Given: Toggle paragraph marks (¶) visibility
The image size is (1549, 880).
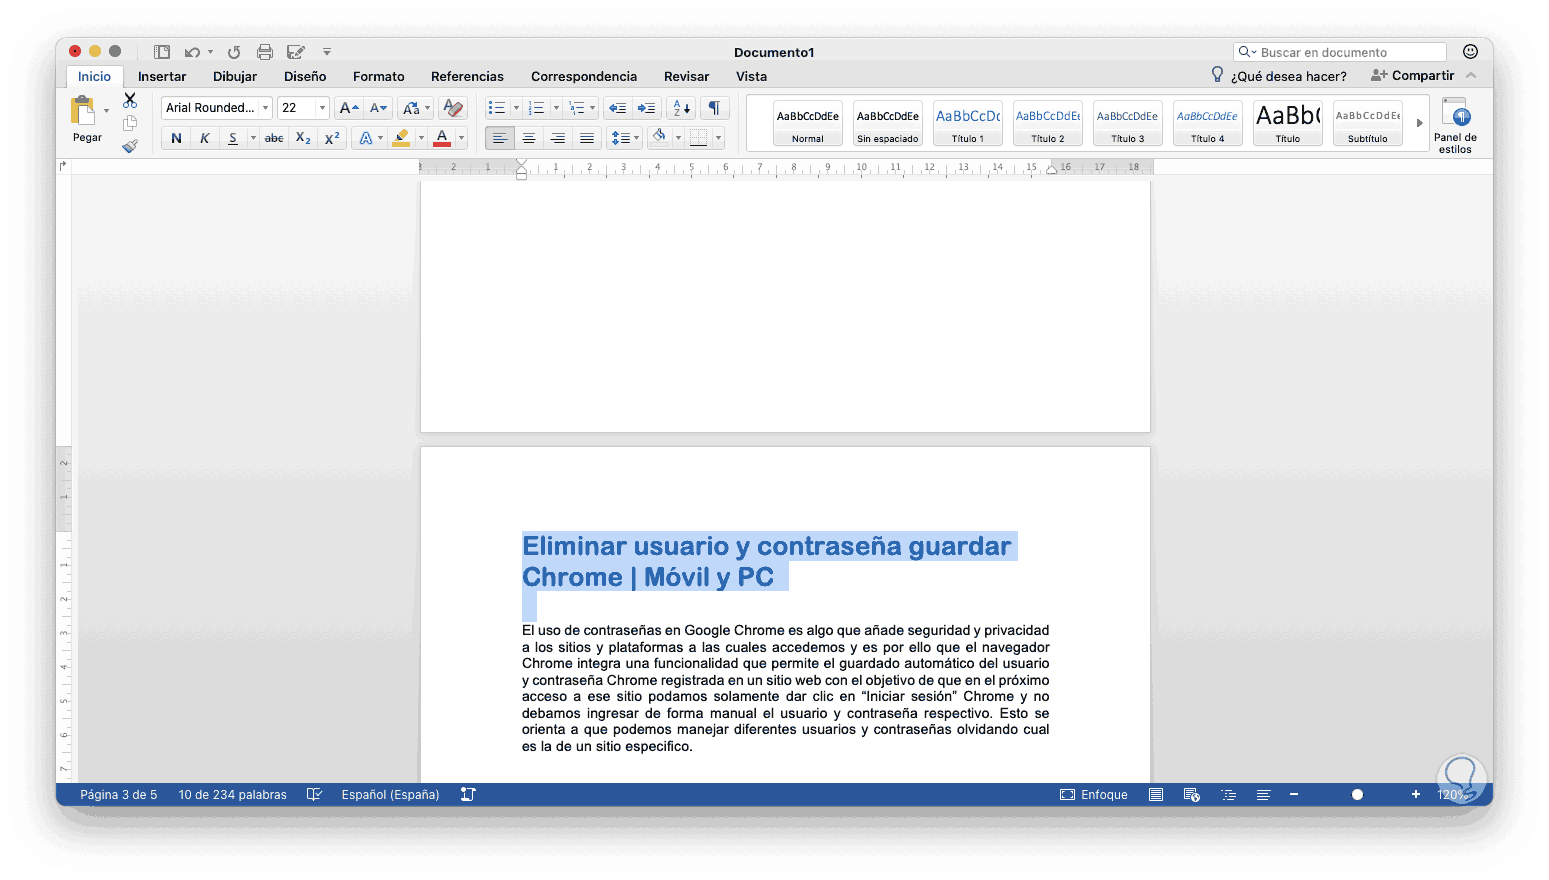Looking at the screenshot, I should pyautogui.click(x=714, y=108).
